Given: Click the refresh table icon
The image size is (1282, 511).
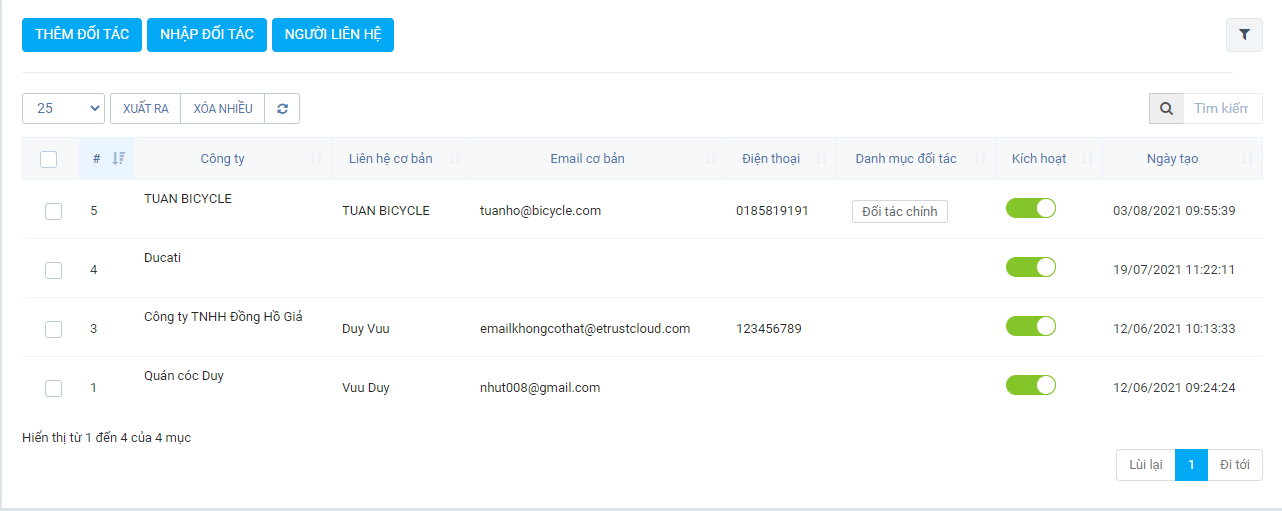Looking at the screenshot, I should [x=282, y=109].
